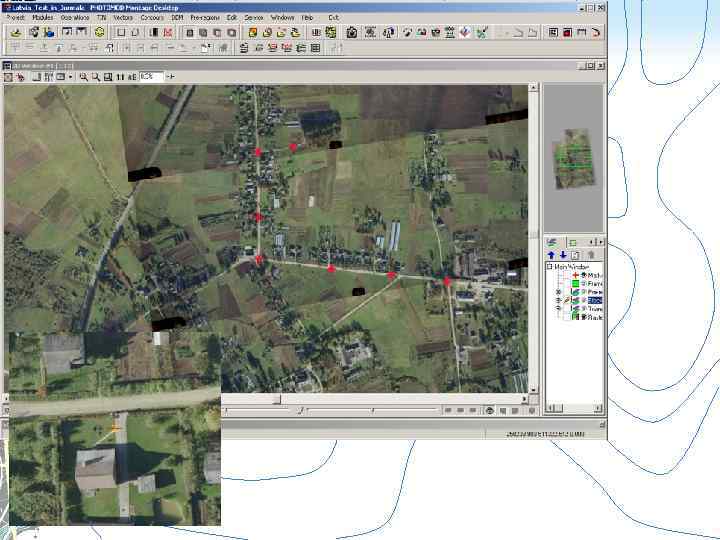Open the TIN menu
Screen dimensions: 720x540
(x=101, y=17)
